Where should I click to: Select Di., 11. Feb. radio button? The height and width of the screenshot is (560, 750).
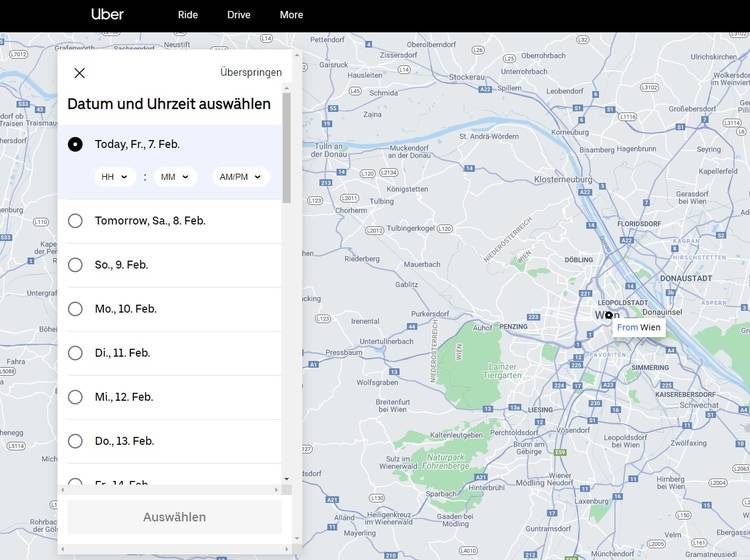coord(75,352)
